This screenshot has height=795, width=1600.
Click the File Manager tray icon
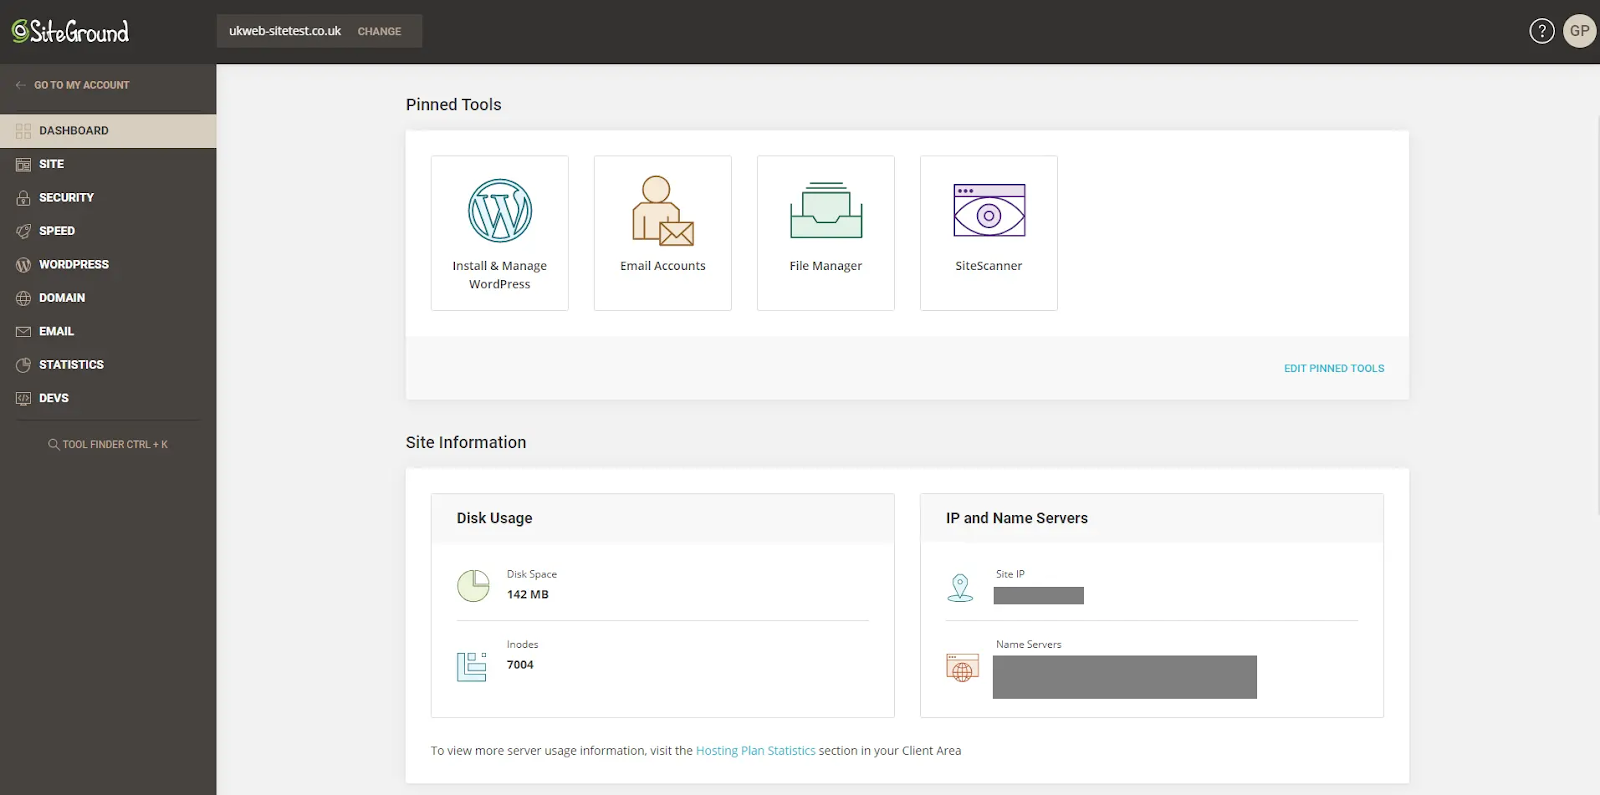tap(826, 210)
